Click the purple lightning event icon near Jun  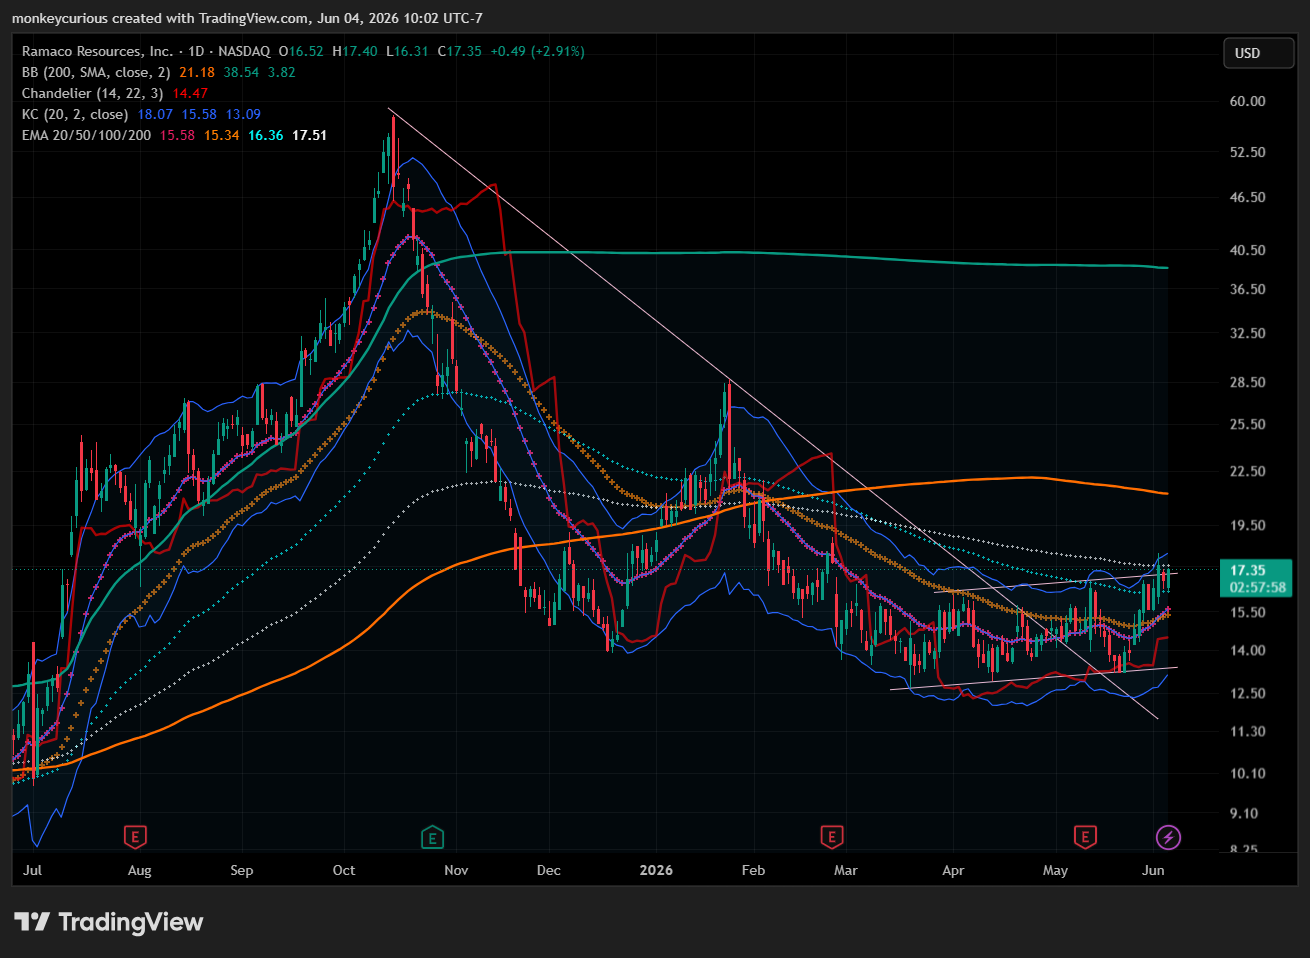click(x=1168, y=837)
